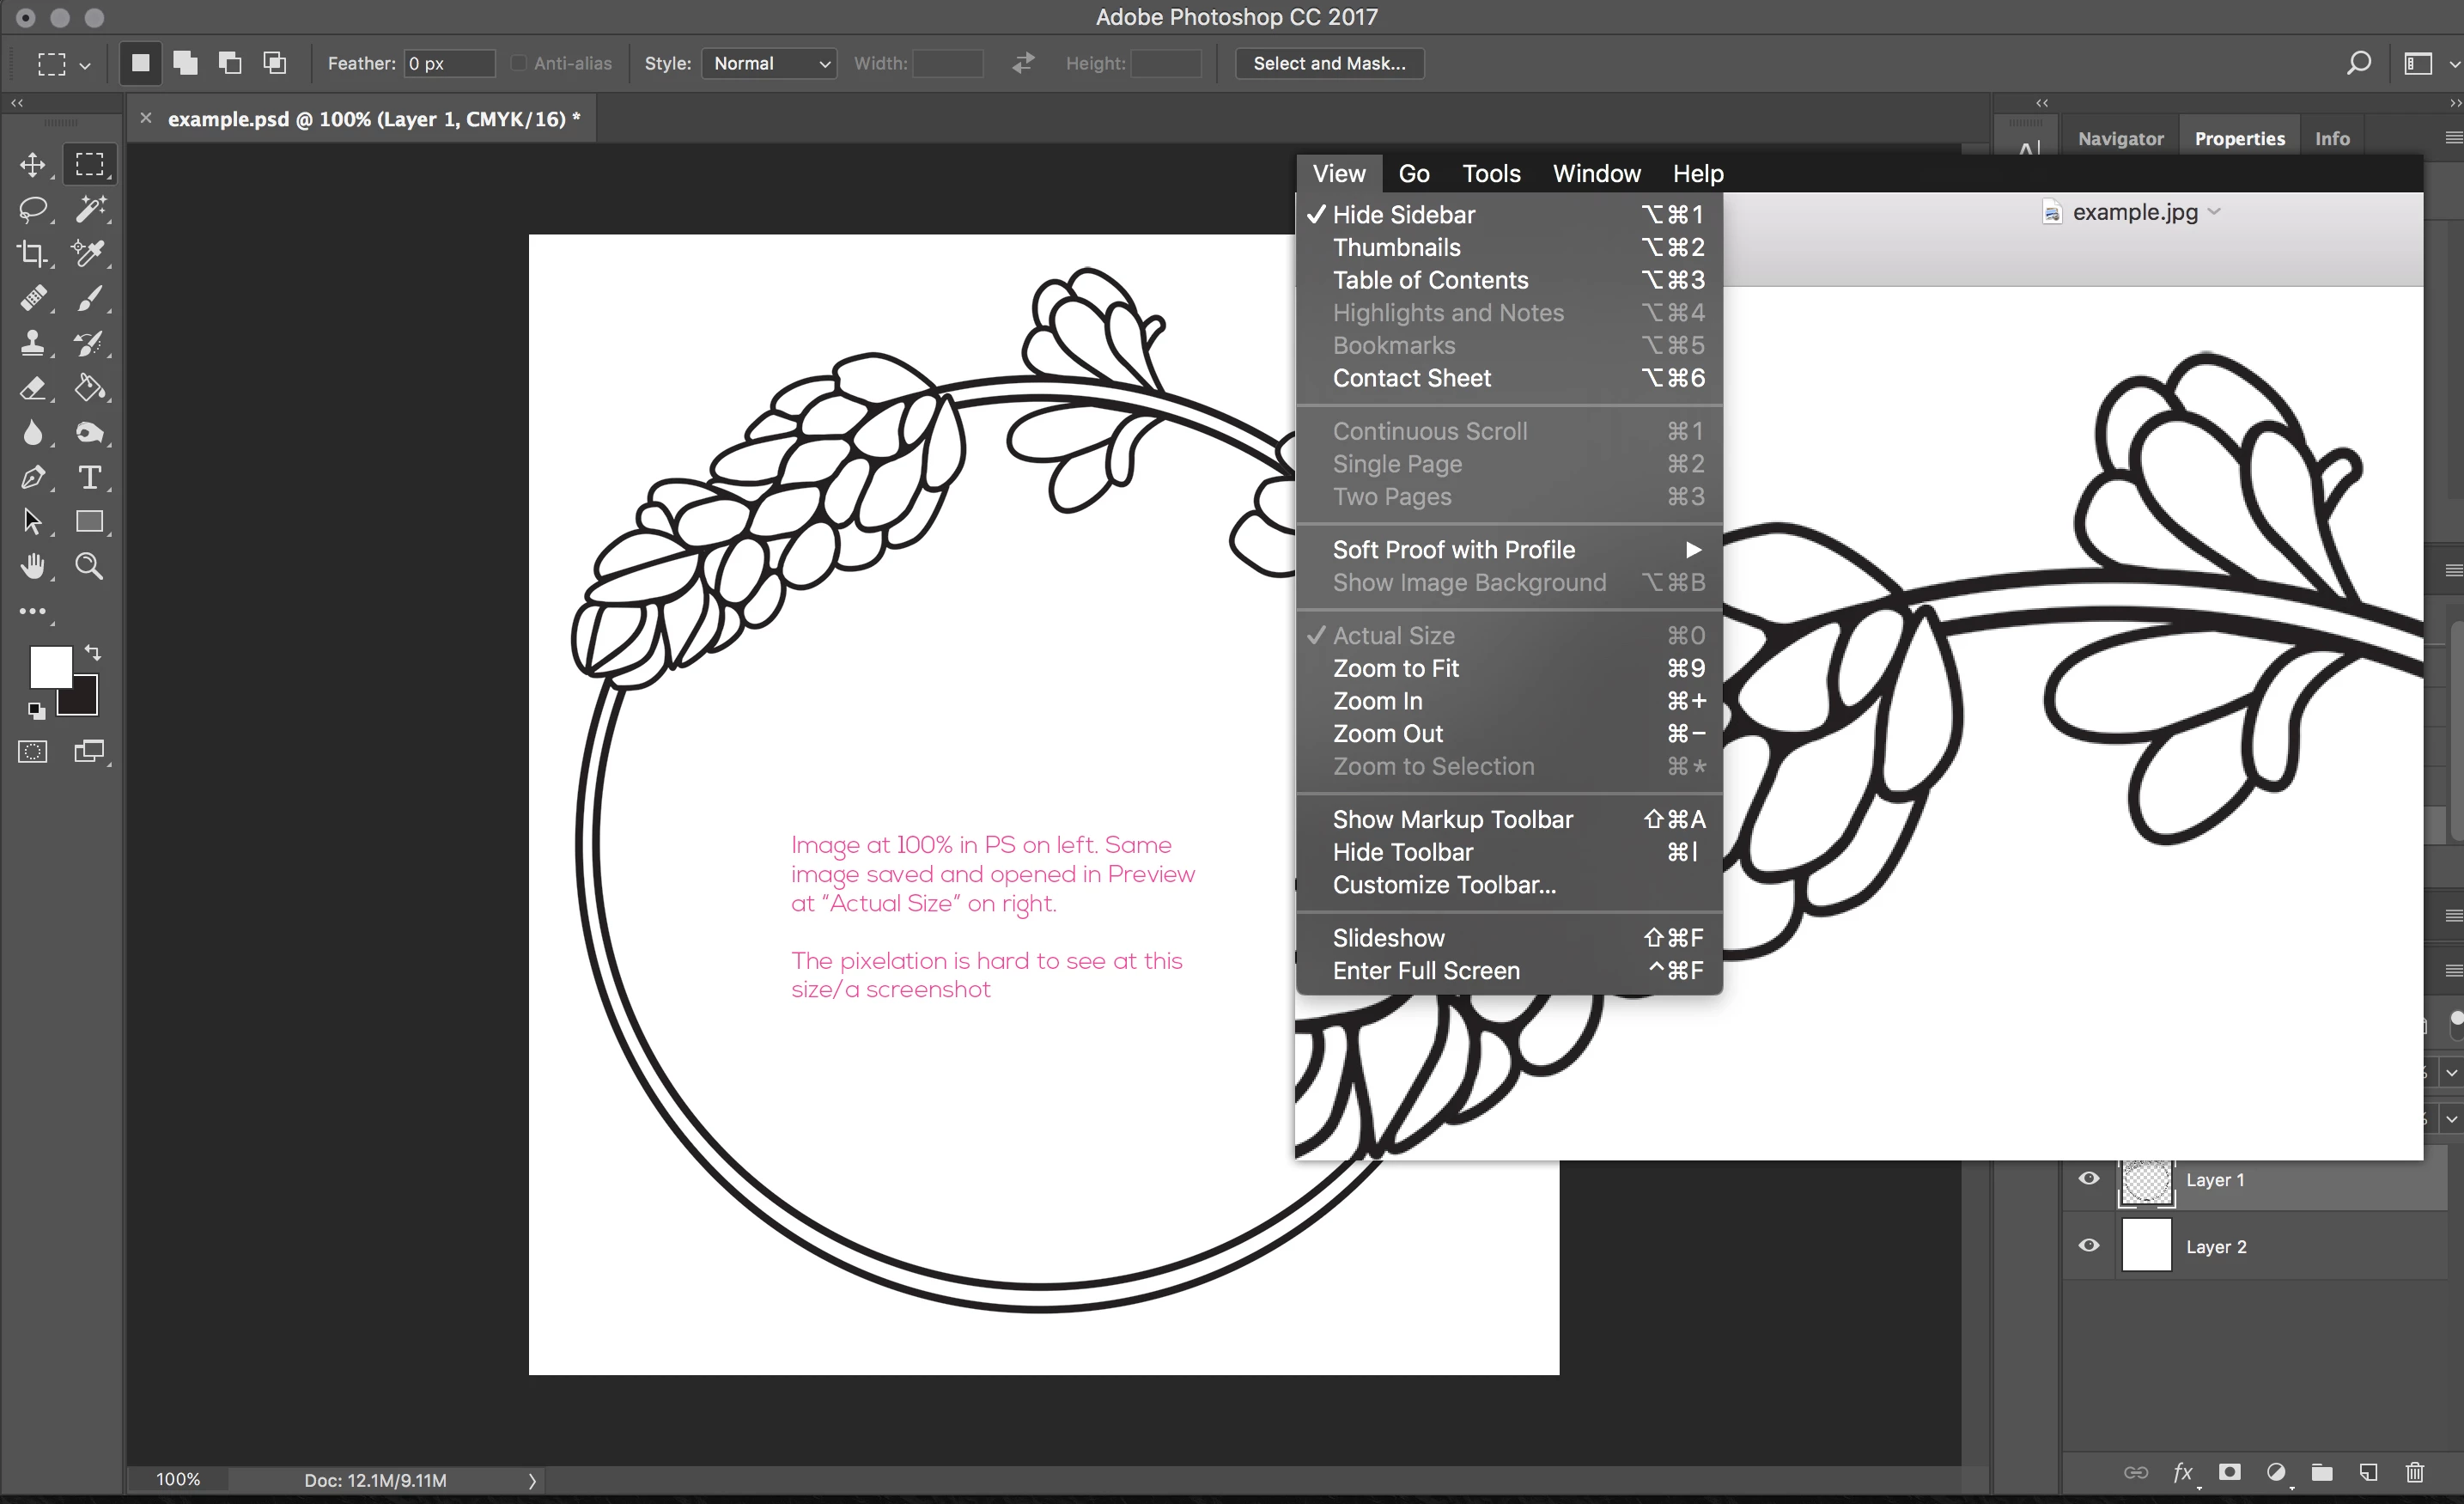Open the Style dropdown set to Normal

coord(768,63)
